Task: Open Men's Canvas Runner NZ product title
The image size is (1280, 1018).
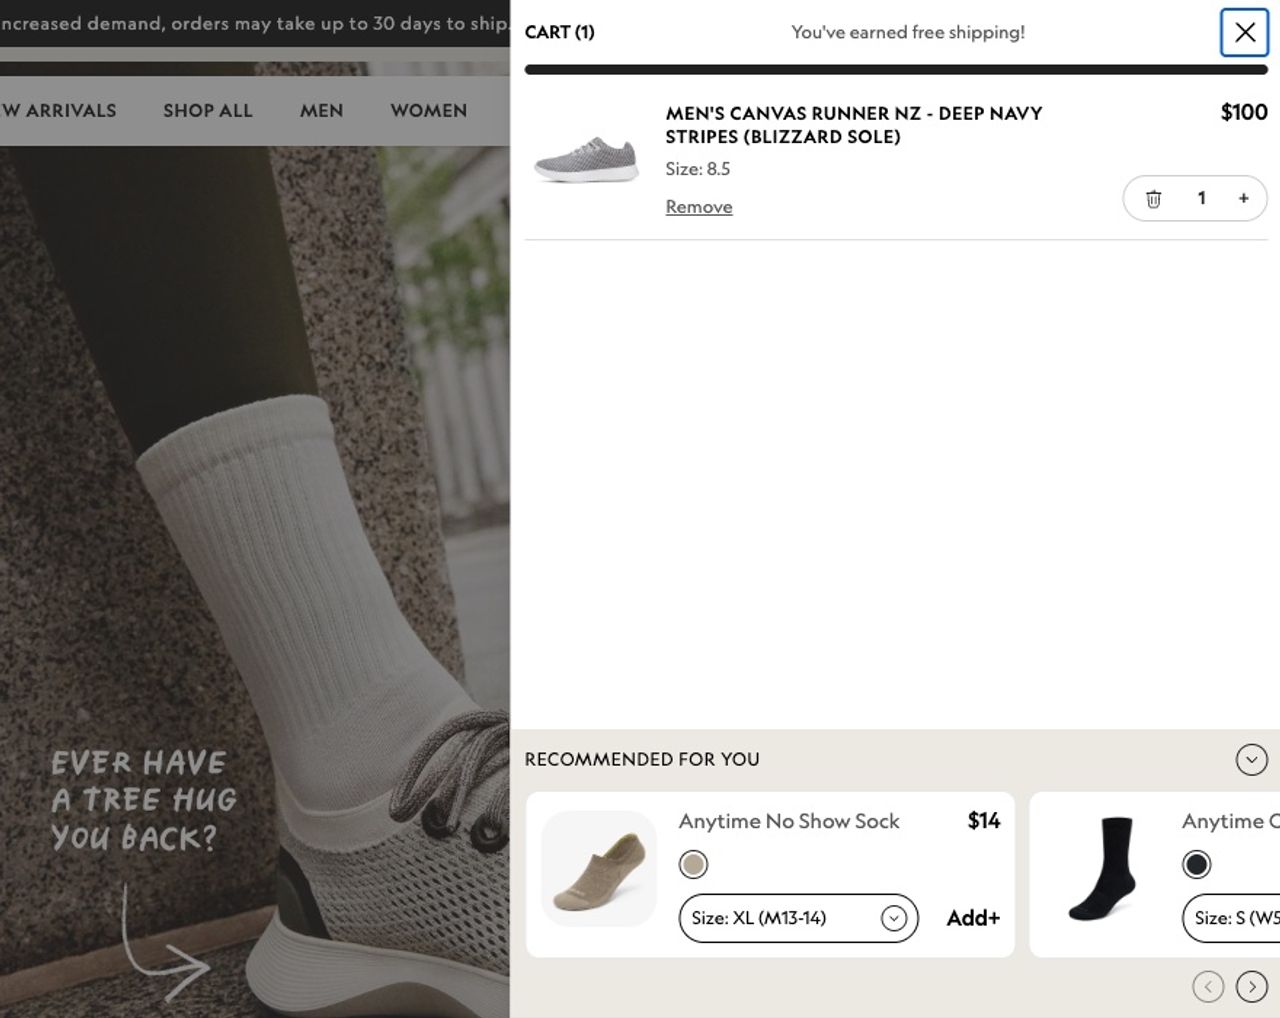Action: pos(854,125)
